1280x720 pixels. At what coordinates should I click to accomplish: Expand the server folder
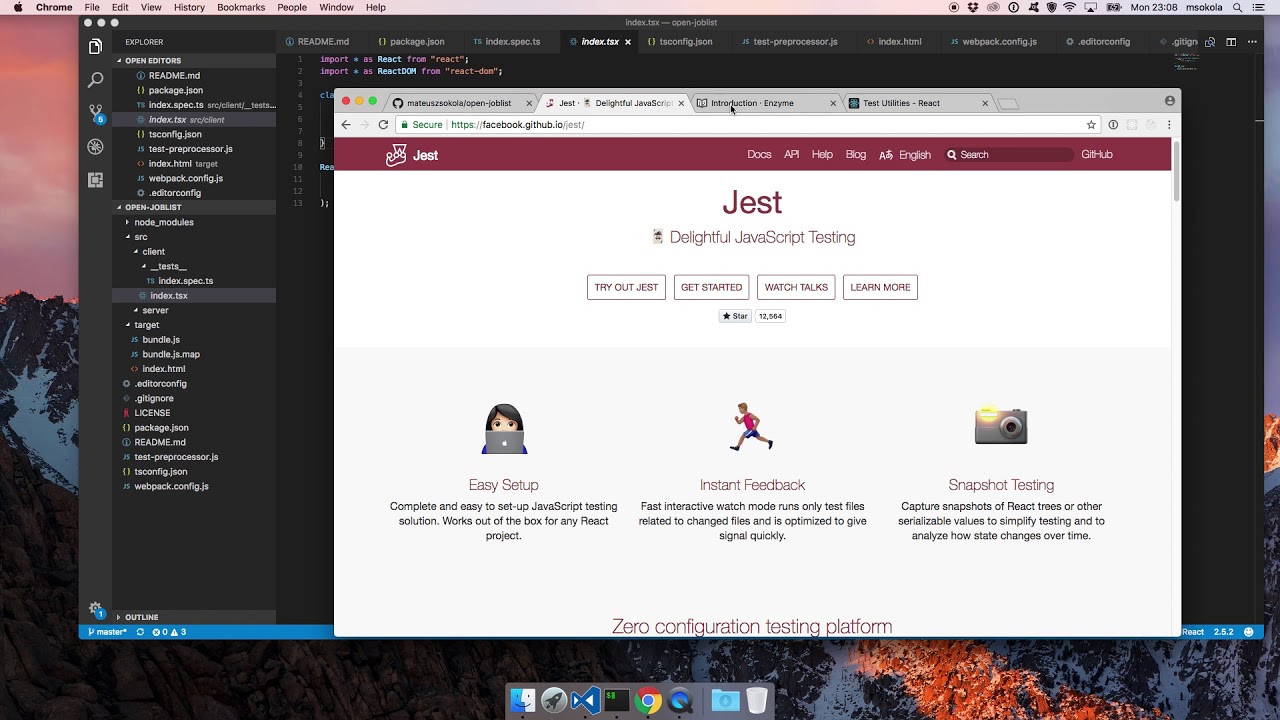pyautogui.click(x=155, y=310)
